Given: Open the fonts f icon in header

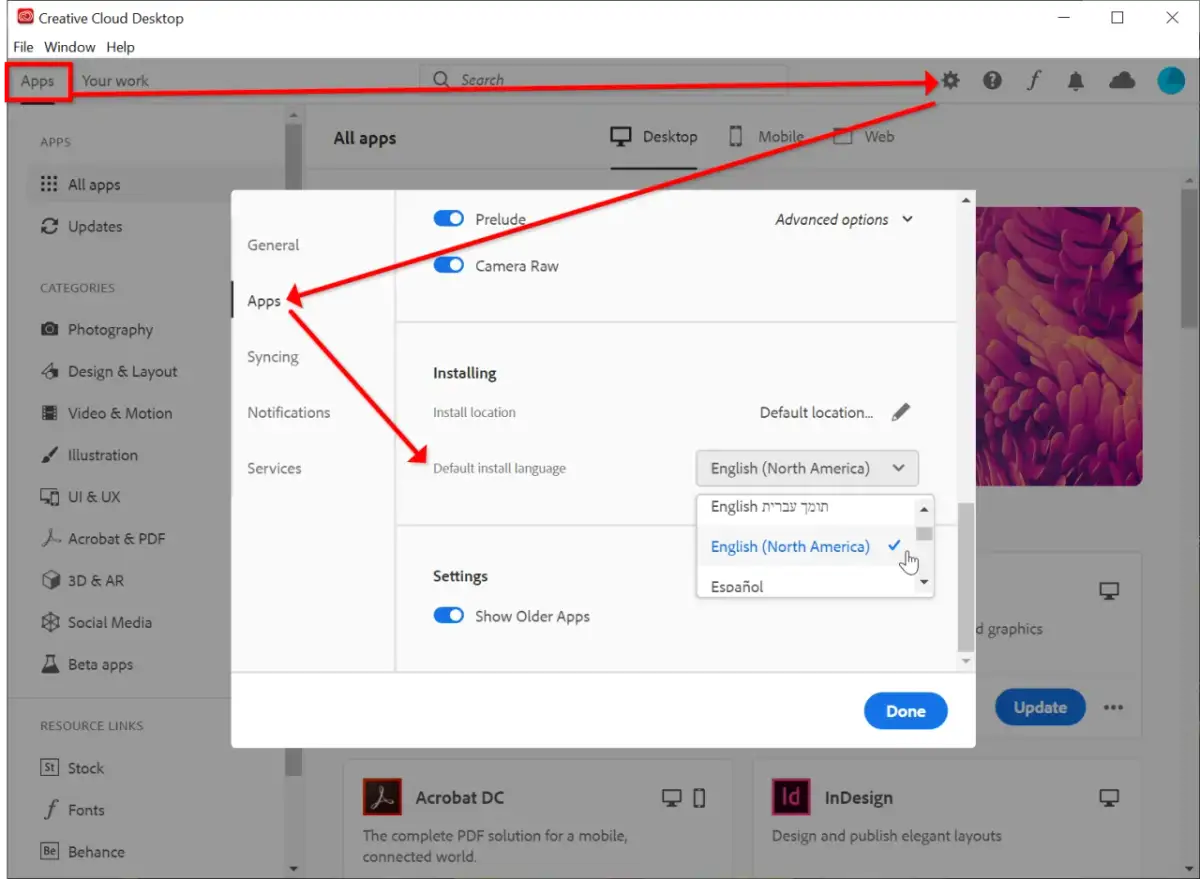Looking at the screenshot, I should pyautogui.click(x=1034, y=81).
